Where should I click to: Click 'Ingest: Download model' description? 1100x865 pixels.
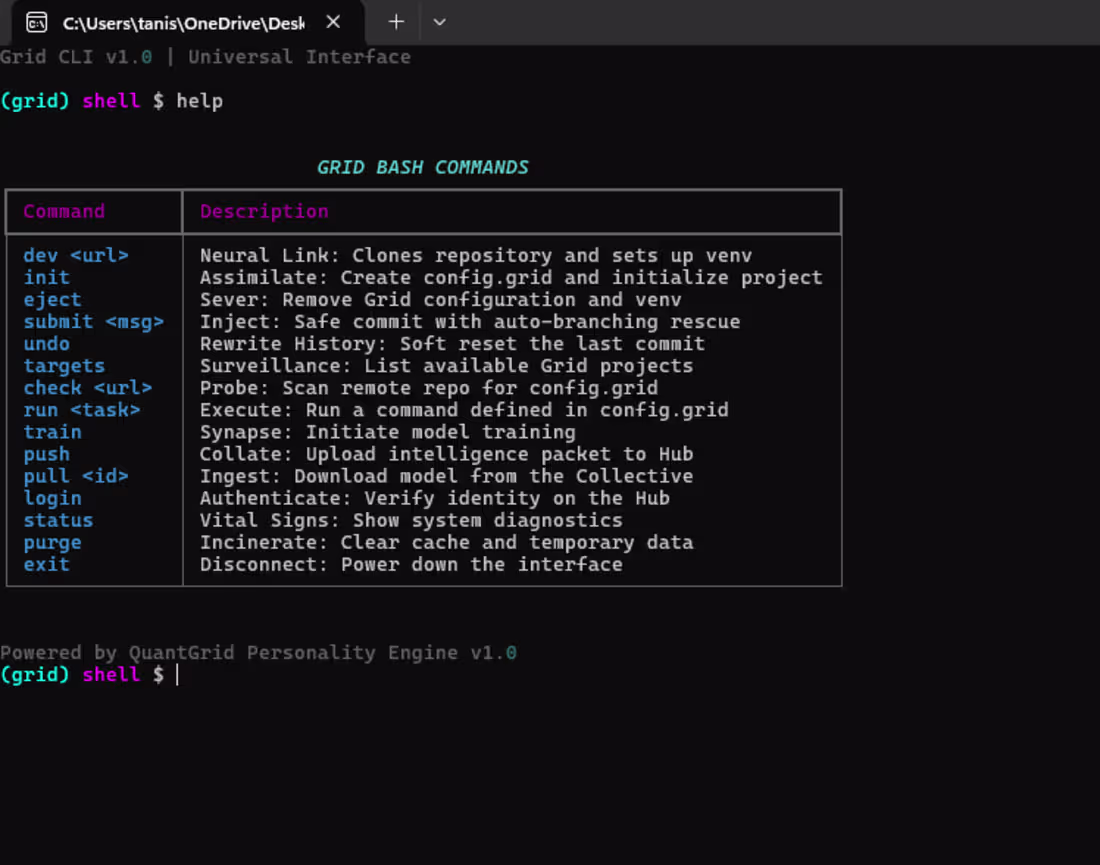[x=446, y=476]
